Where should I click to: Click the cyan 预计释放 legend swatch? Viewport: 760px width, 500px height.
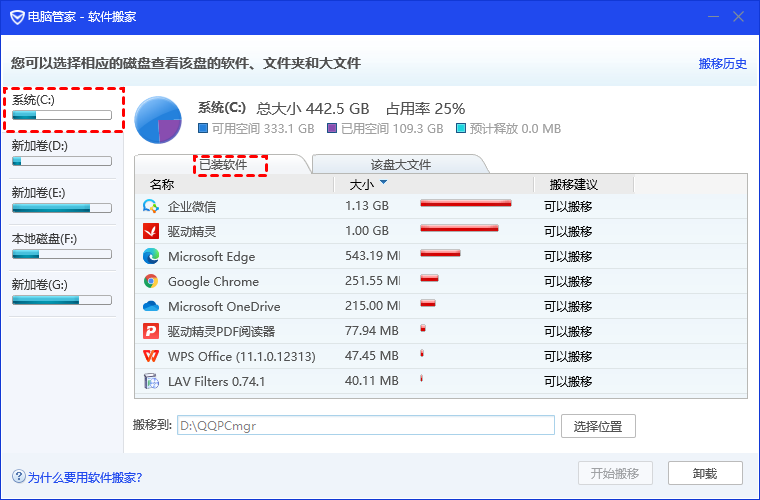point(461,128)
